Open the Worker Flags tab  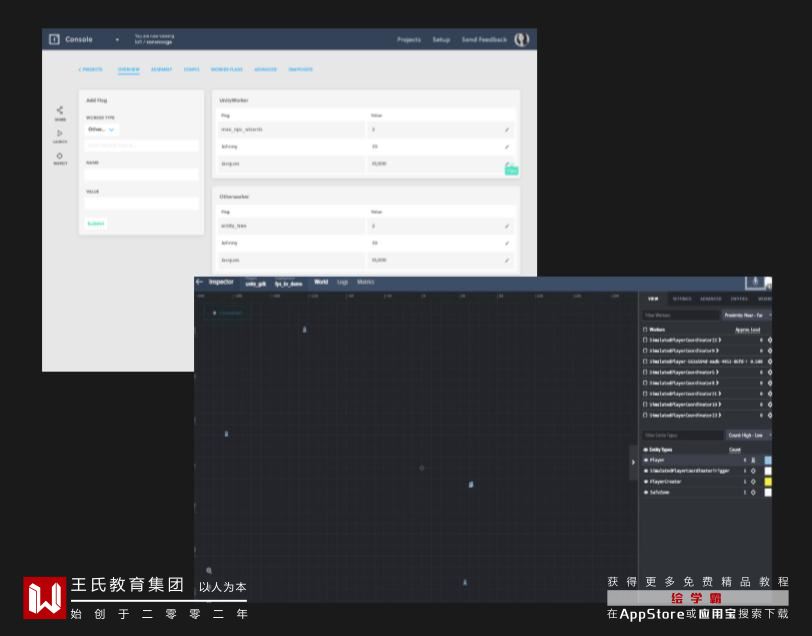[226, 69]
